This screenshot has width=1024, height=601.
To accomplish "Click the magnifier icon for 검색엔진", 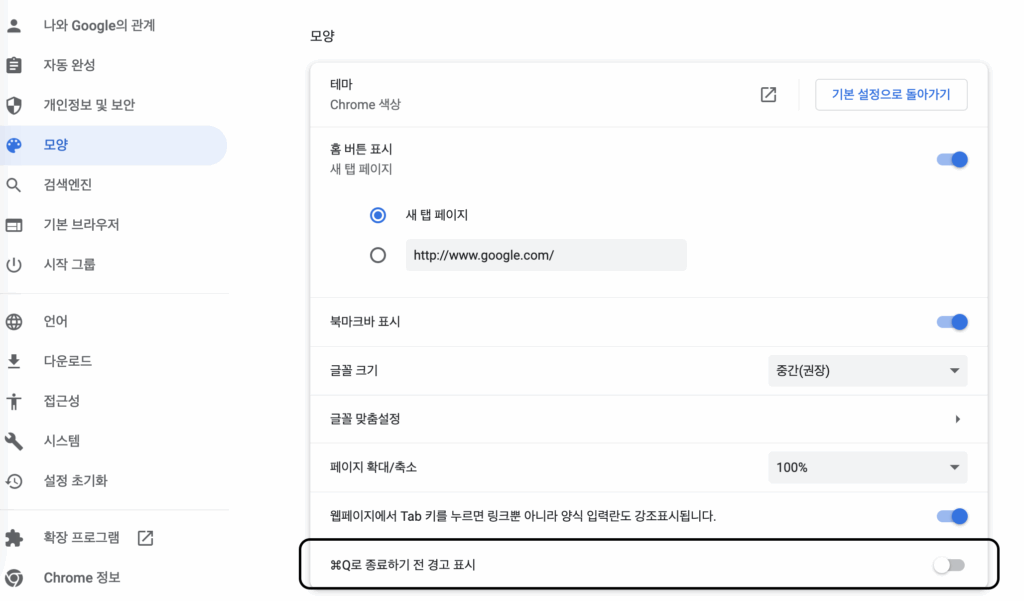I will click(x=14, y=185).
